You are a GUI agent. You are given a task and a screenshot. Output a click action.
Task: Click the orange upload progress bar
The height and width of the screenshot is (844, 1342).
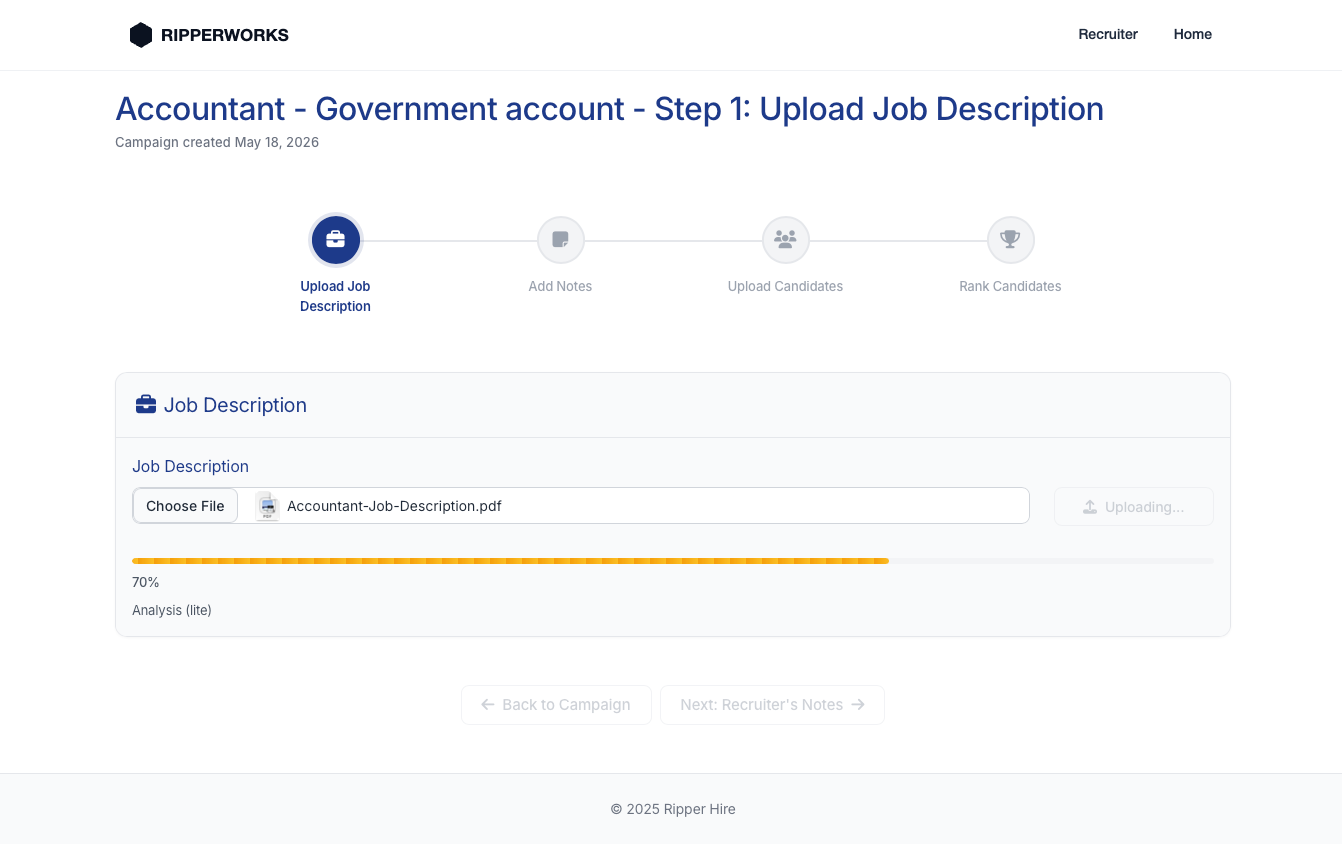click(510, 561)
